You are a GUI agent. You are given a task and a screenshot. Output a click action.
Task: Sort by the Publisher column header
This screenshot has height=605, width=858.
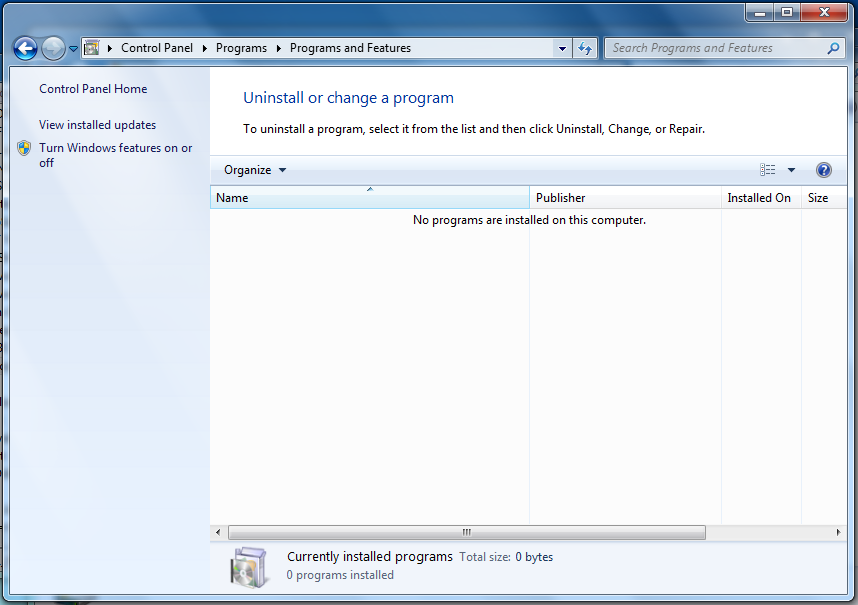coord(625,197)
